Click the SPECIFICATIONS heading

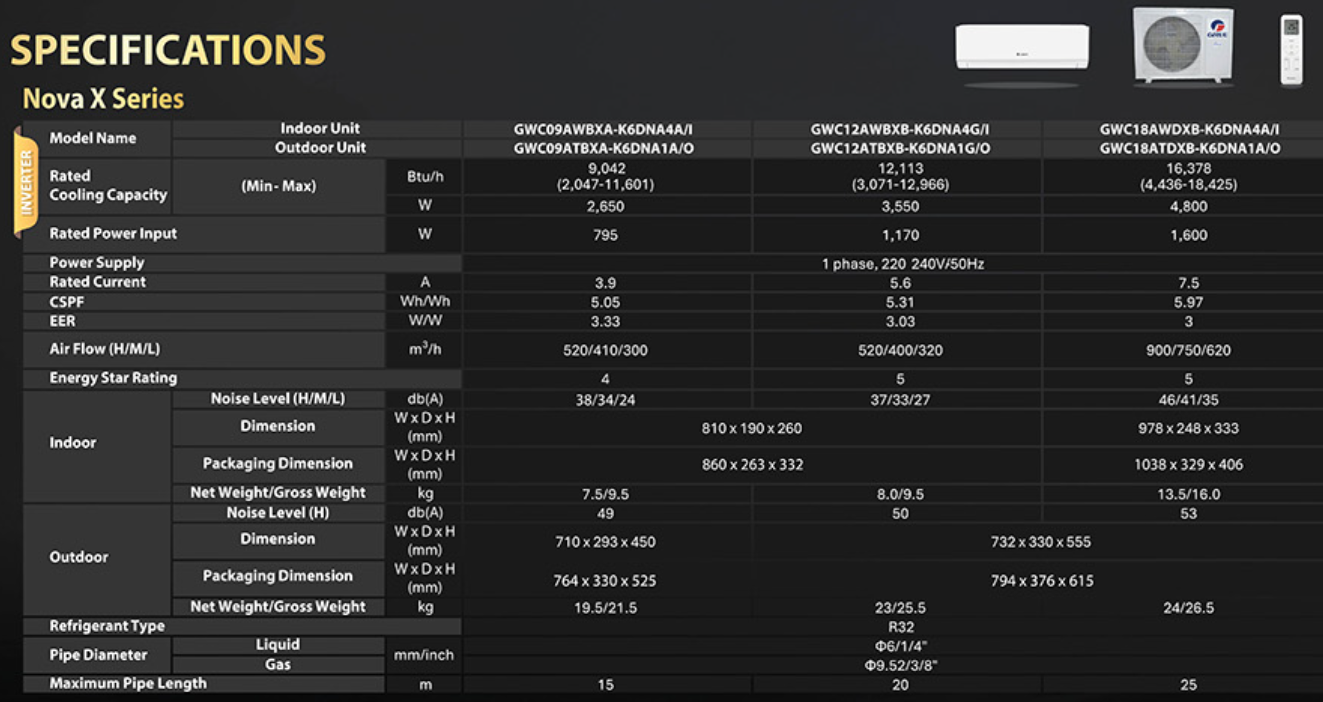point(168,50)
